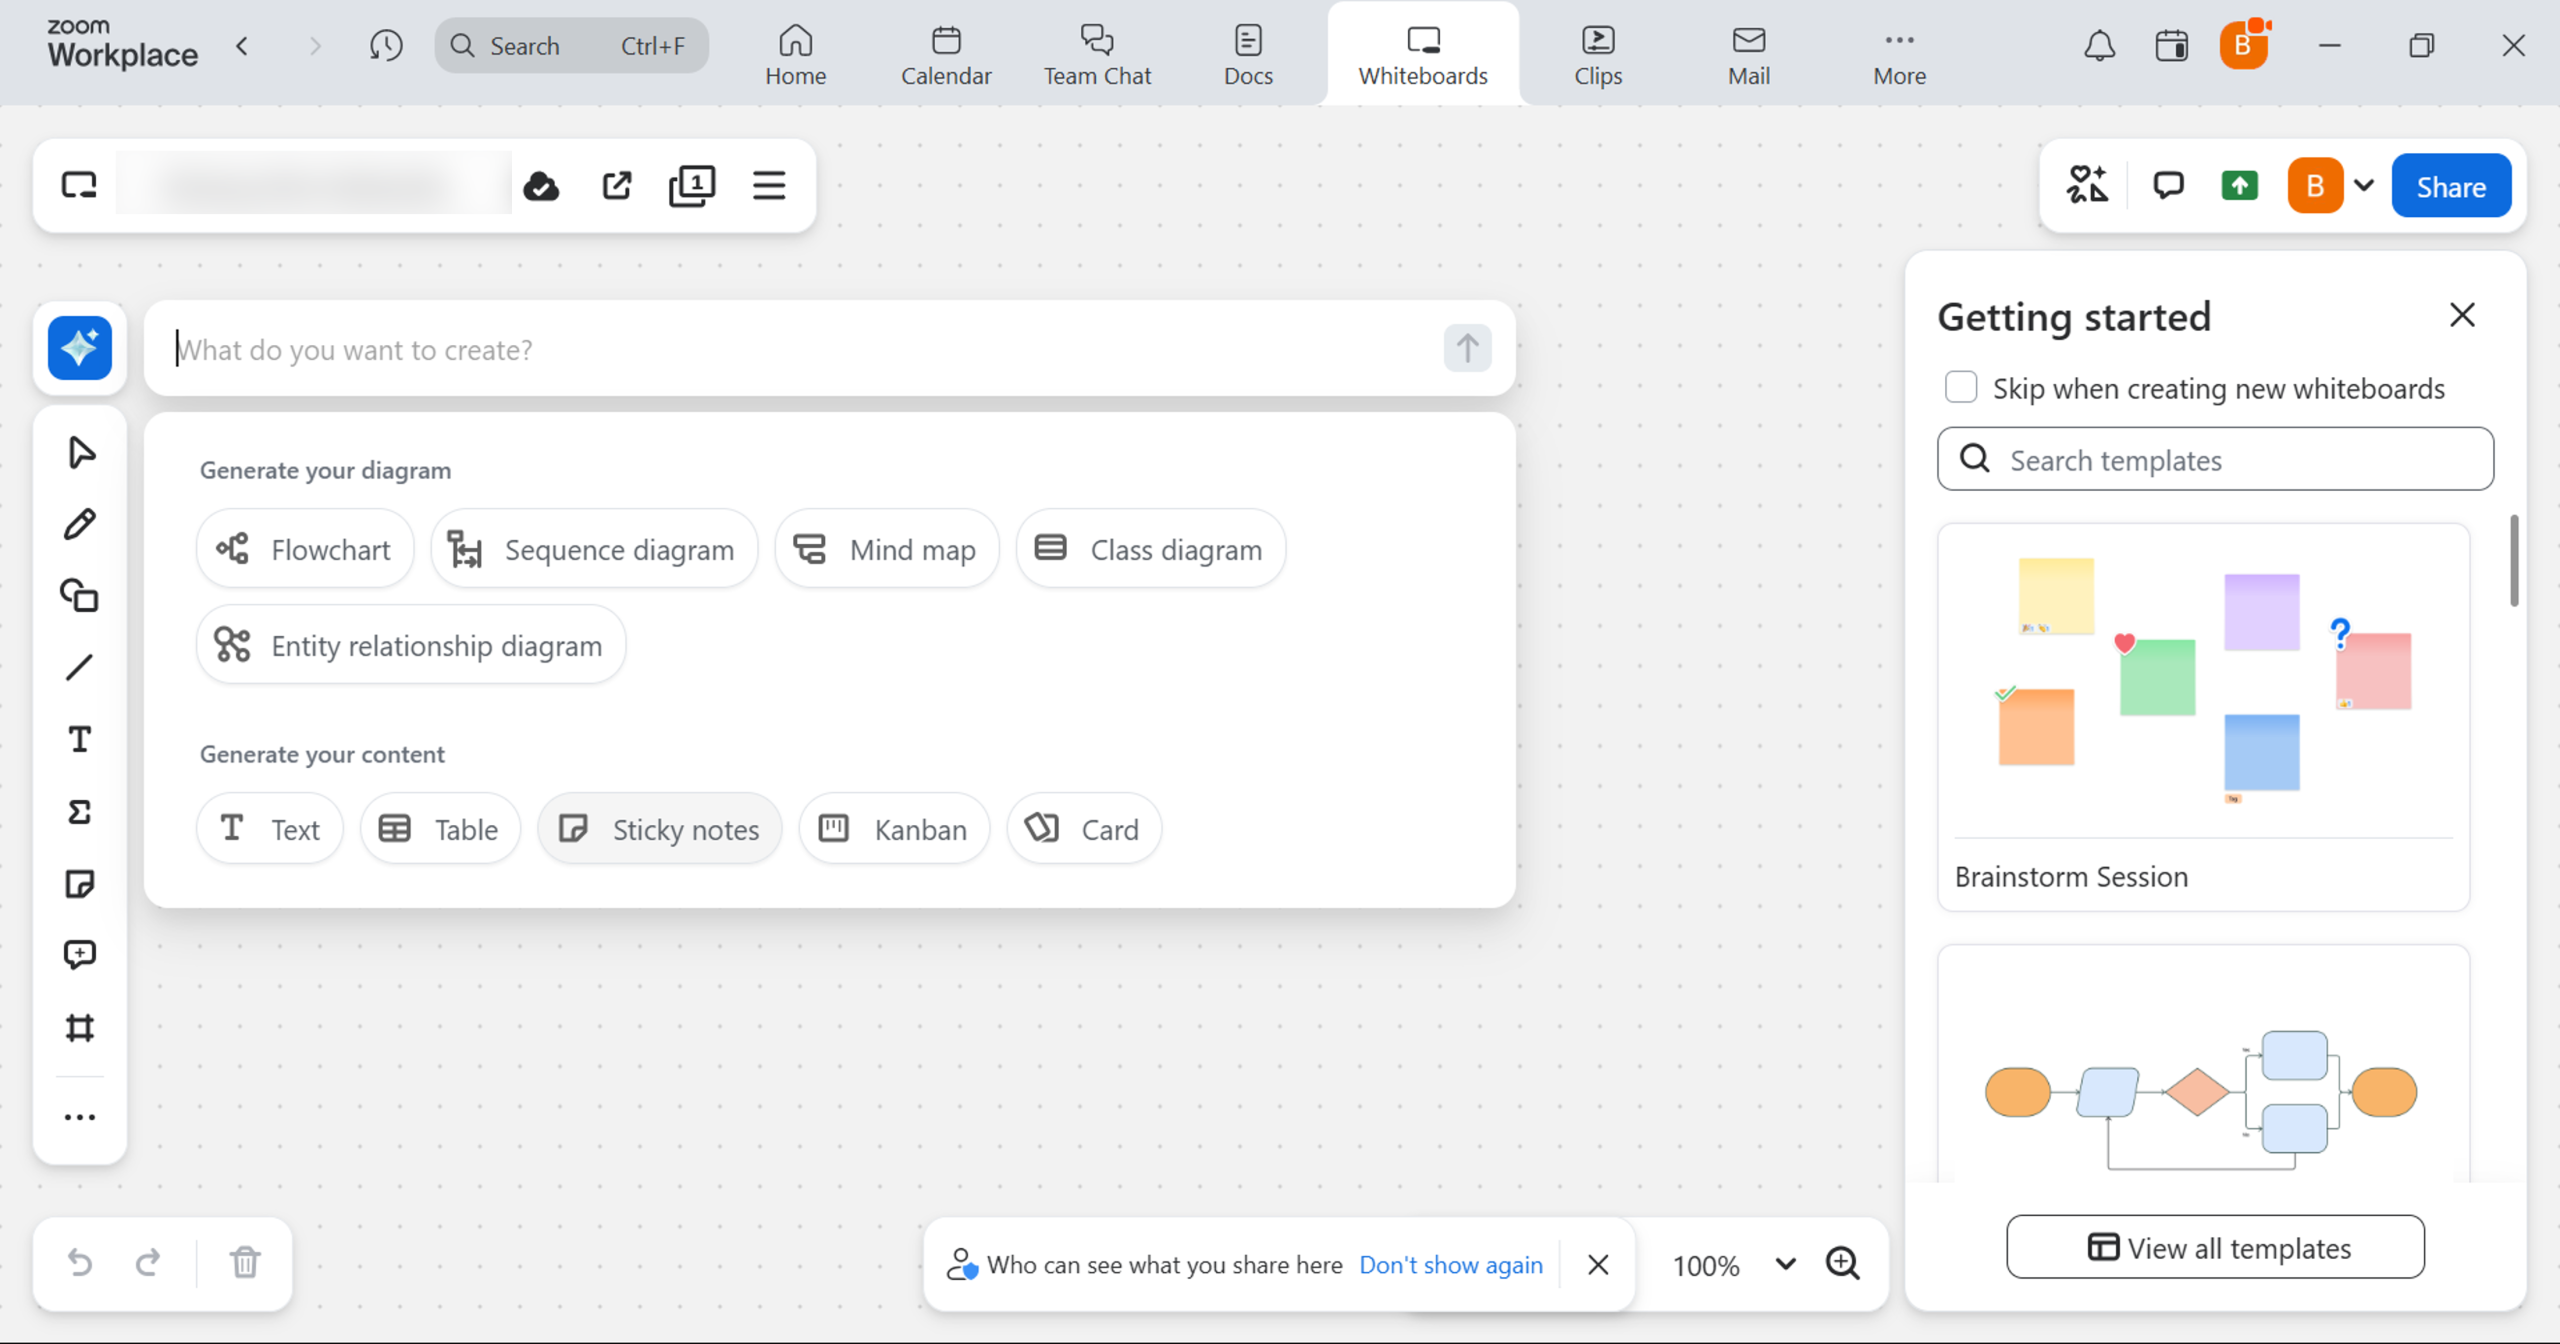Screen dimensions: 2560x1344
Task: Open the hamburger menu in whiteboard toolbar
Action: [x=769, y=186]
